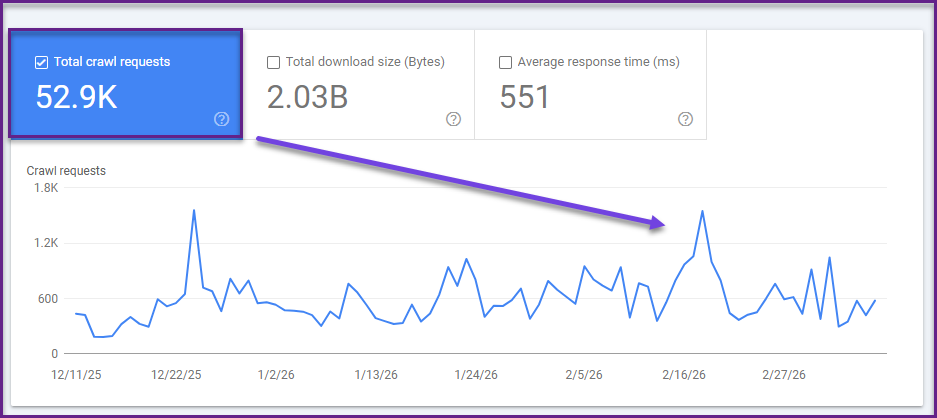The image size is (937, 418).
Task: Click the "Crawl requests" chart title
Action: click(66, 171)
